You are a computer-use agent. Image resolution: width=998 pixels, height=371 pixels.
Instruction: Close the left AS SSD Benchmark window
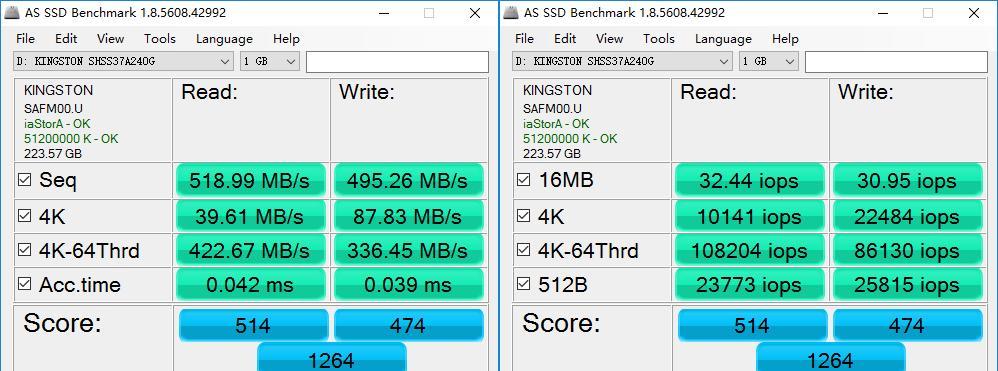click(475, 13)
